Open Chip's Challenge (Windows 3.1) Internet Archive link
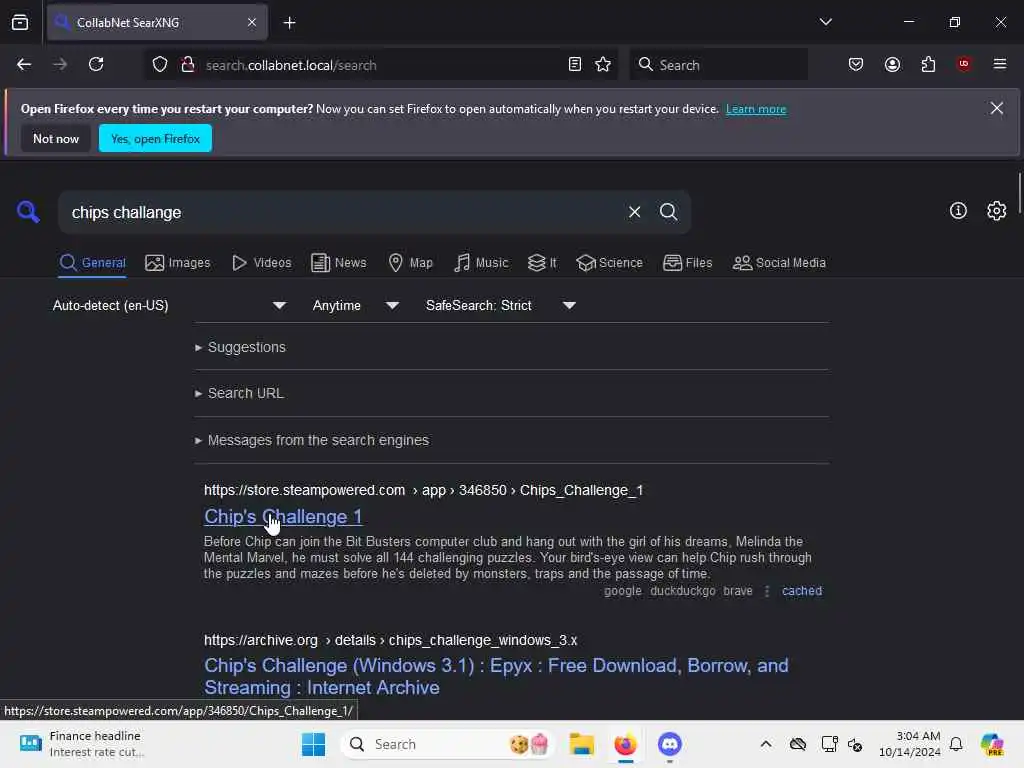This screenshot has height=768, width=1024. pos(496,677)
